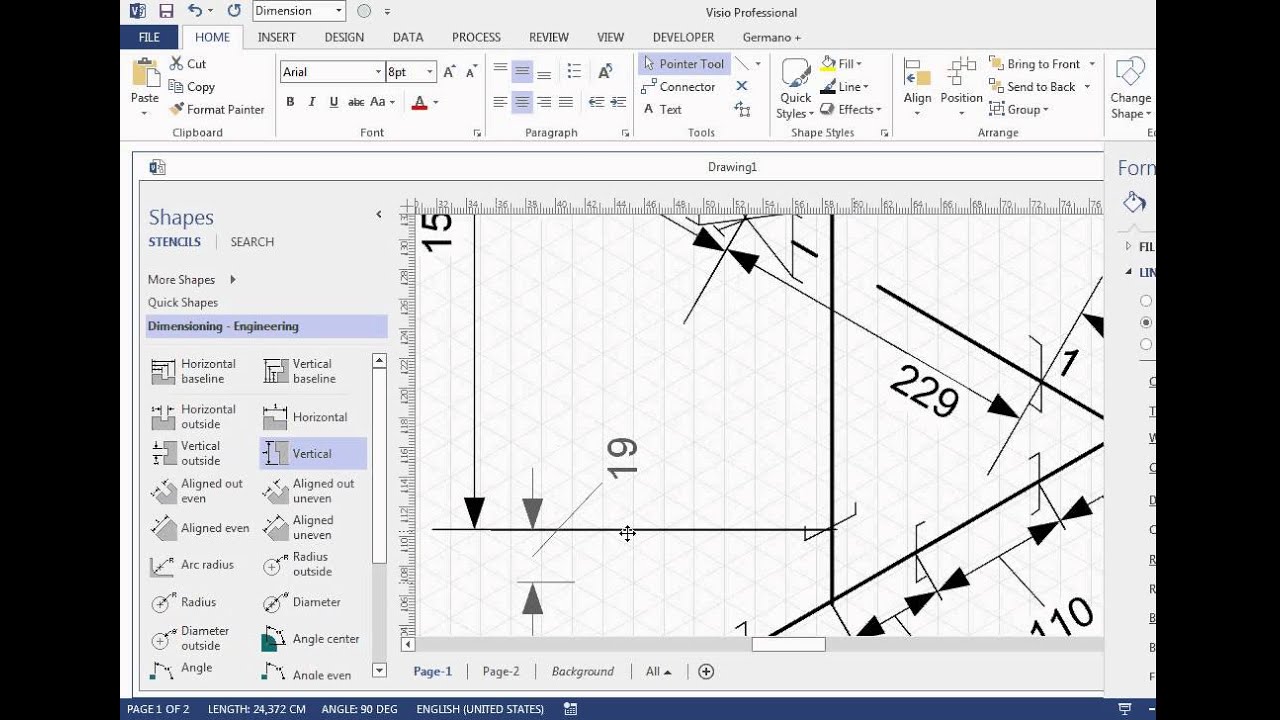Toggle underline formatting
1280x720 pixels.
[x=334, y=102]
